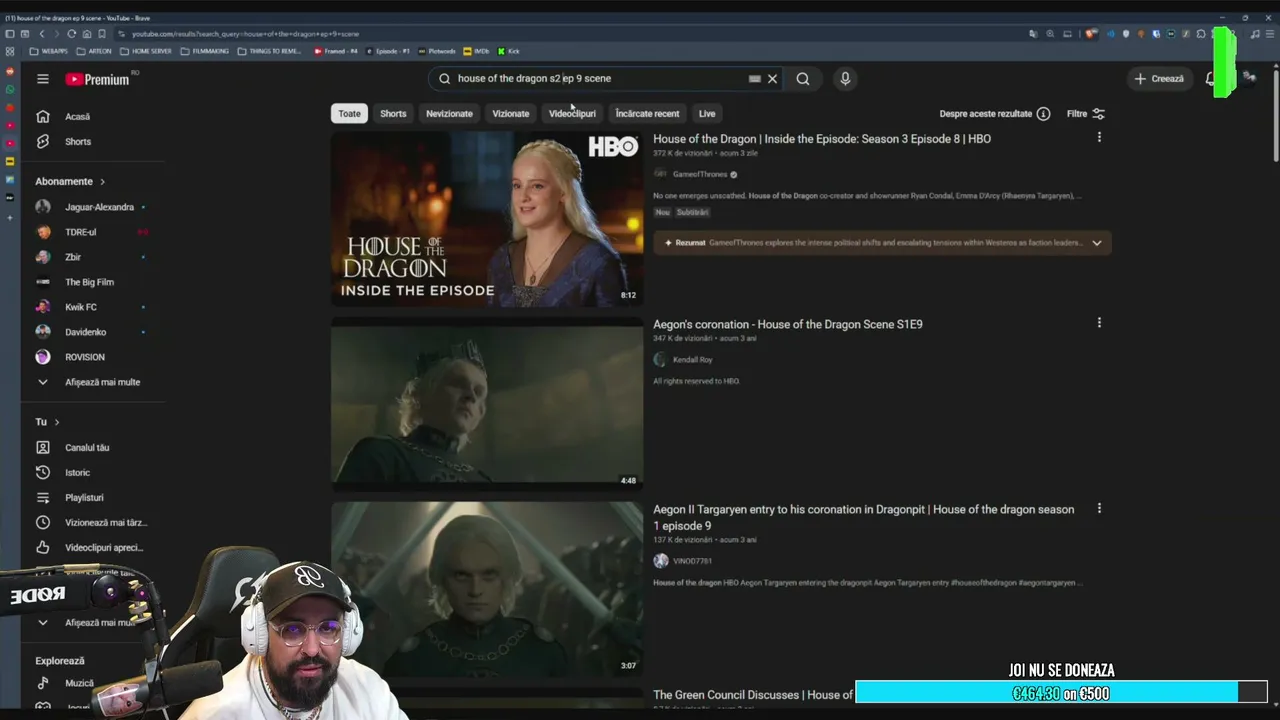Screen dimensions: 1280x720
Task: Click the browser address bar URL
Action: coord(245,34)
